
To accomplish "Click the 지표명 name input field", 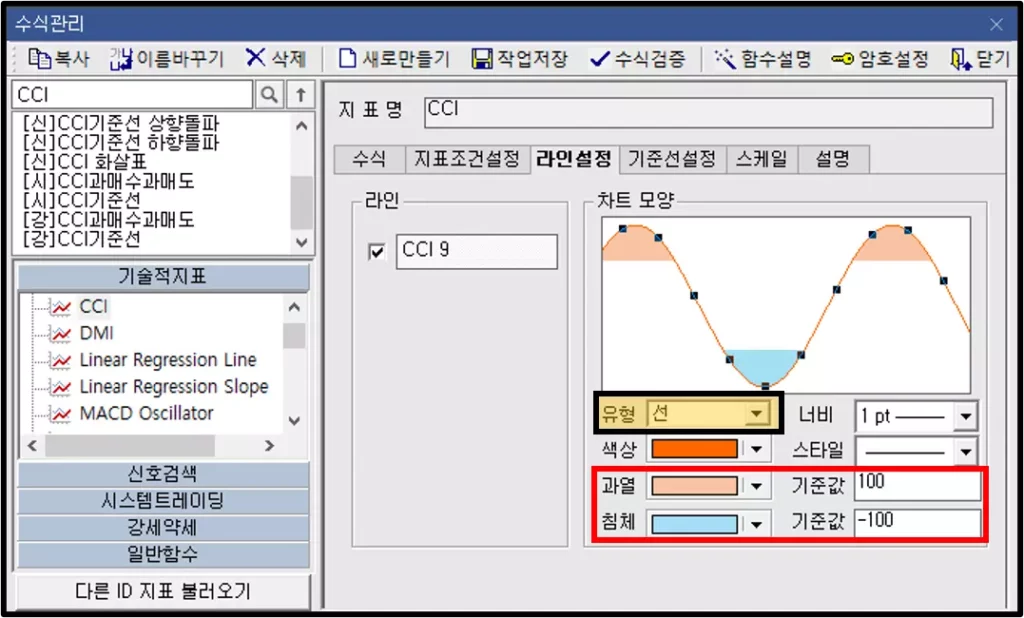I will click(x=709, y=112).
